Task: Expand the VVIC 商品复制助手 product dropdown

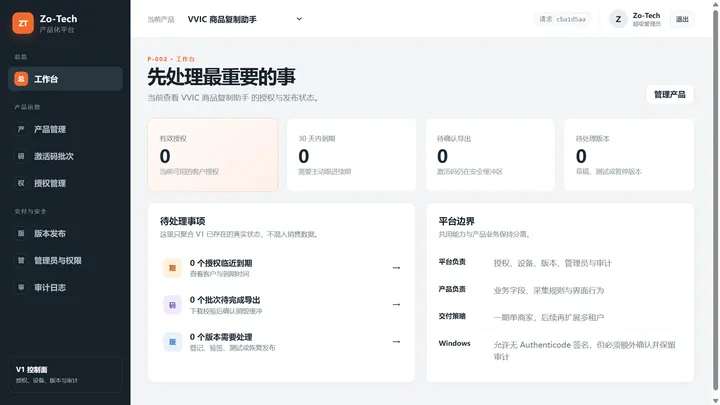Action: pyautogui.click(x=245, y=19)
